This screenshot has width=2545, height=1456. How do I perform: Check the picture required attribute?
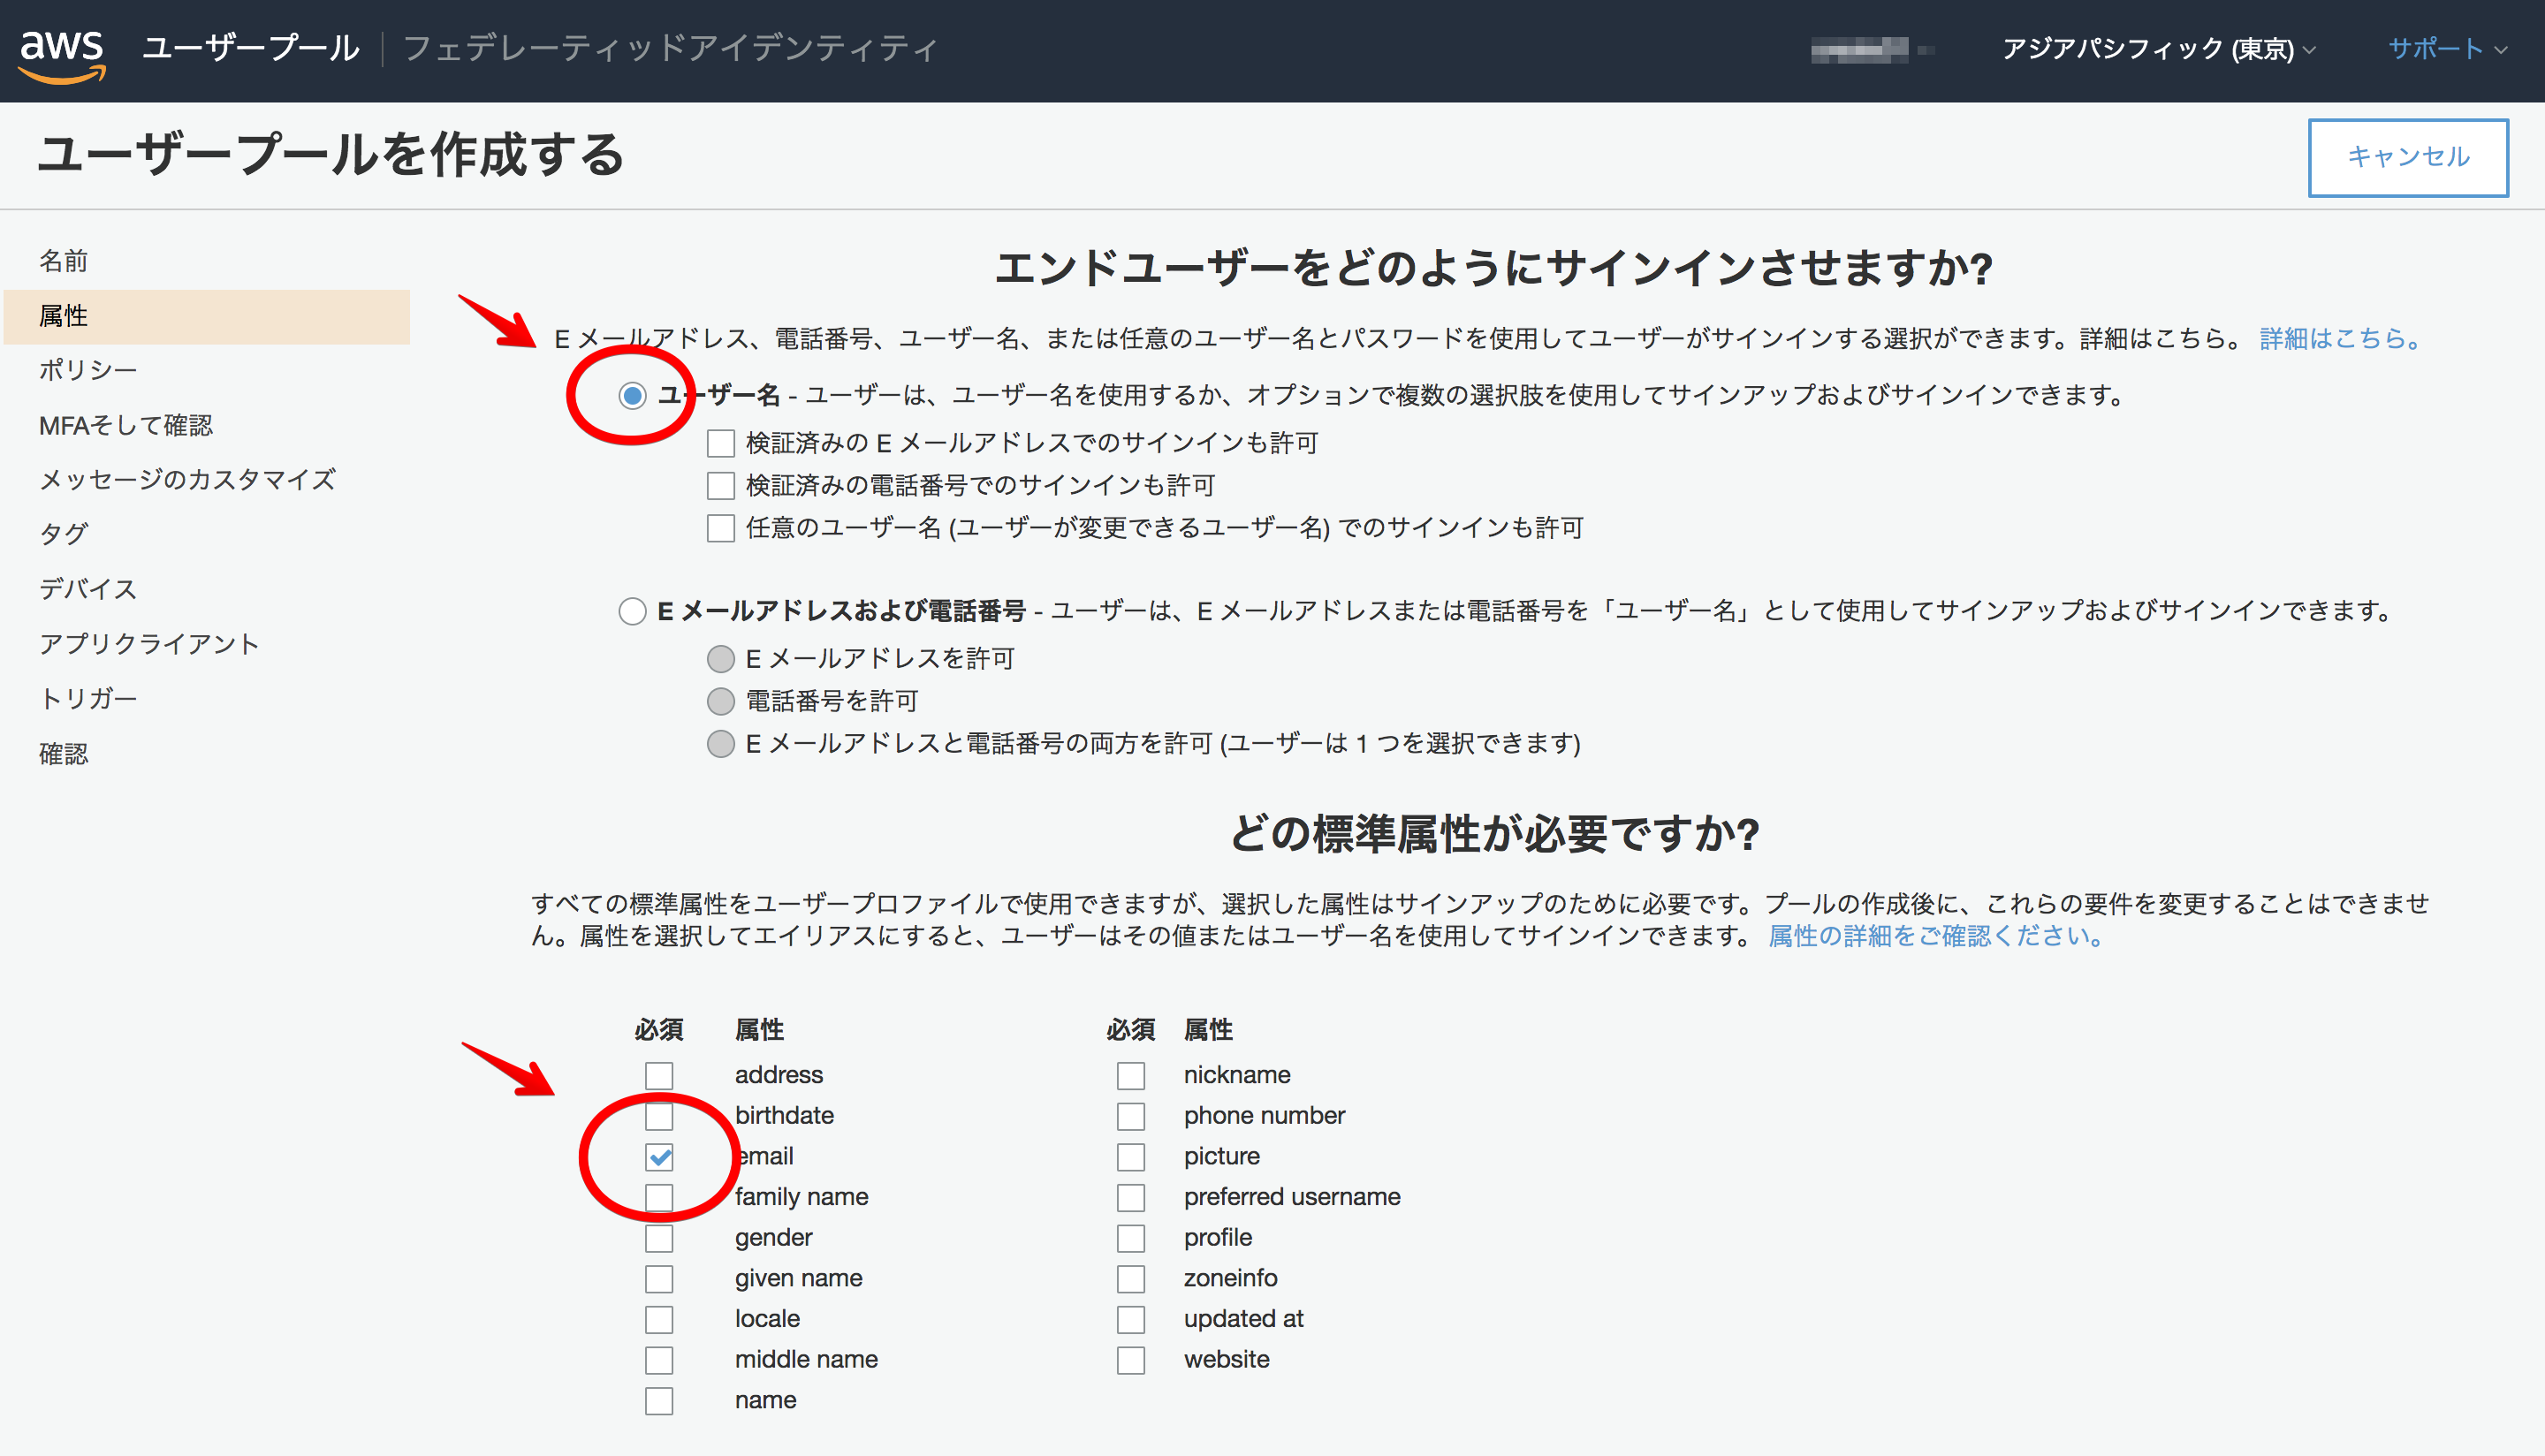pyautogui.click(x=1131, y=1157)
